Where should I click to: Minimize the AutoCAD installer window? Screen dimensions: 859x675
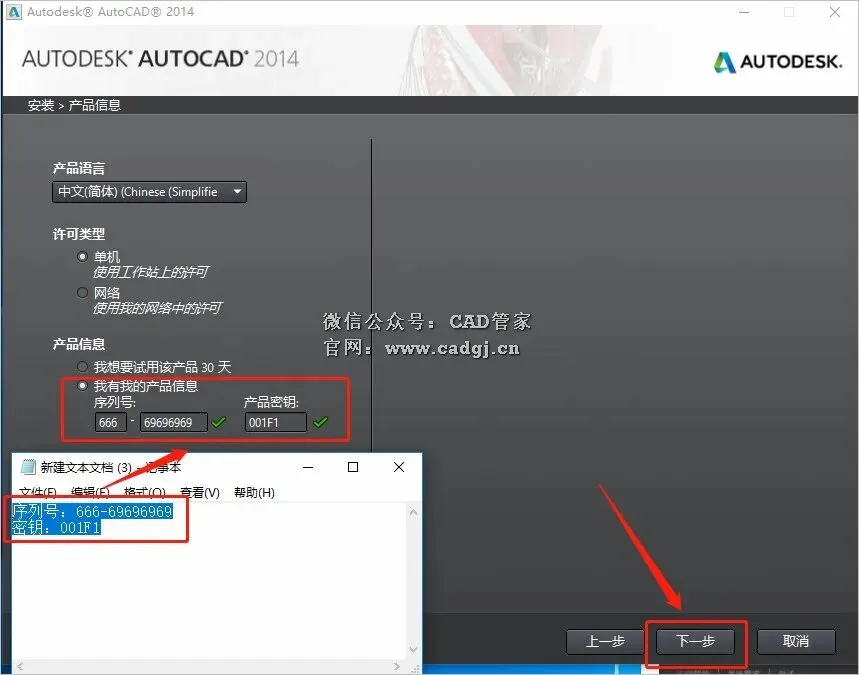click(x=744, y=12)
